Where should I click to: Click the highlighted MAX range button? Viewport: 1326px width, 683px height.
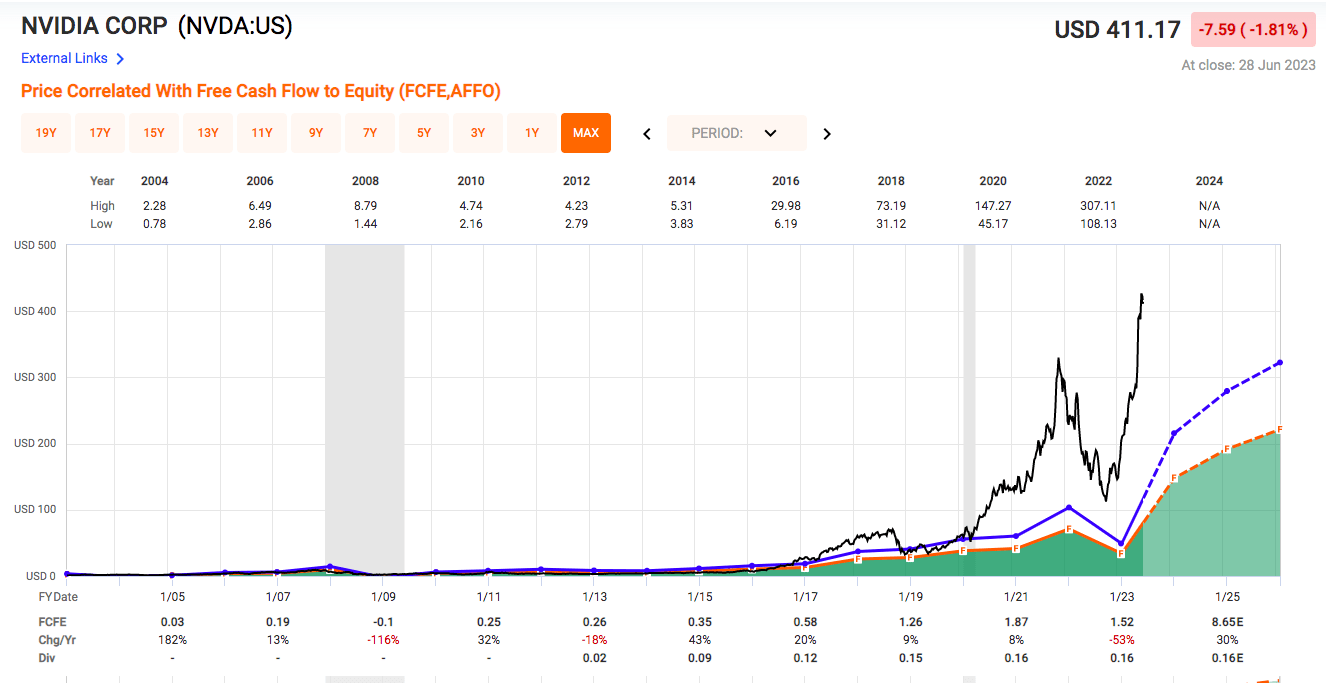click(586, 133)
